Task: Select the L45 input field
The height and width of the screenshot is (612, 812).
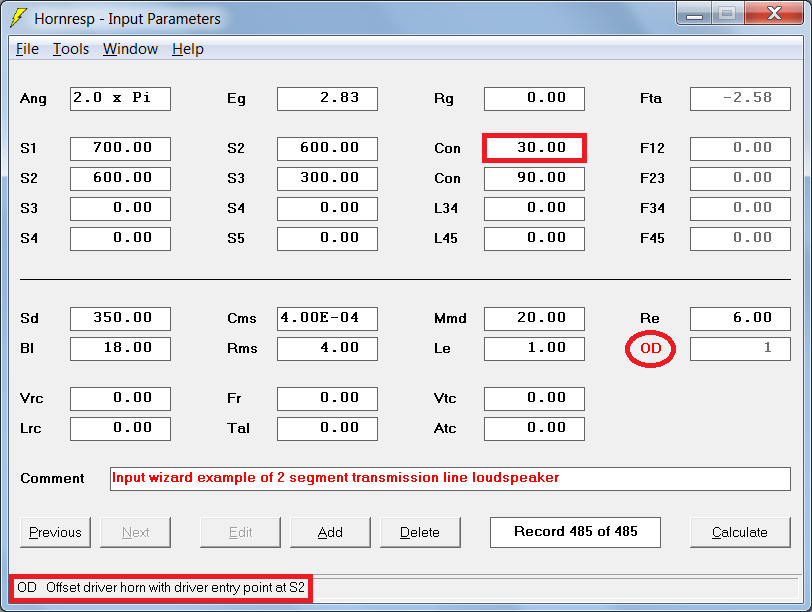Action: tap(534, 239)
